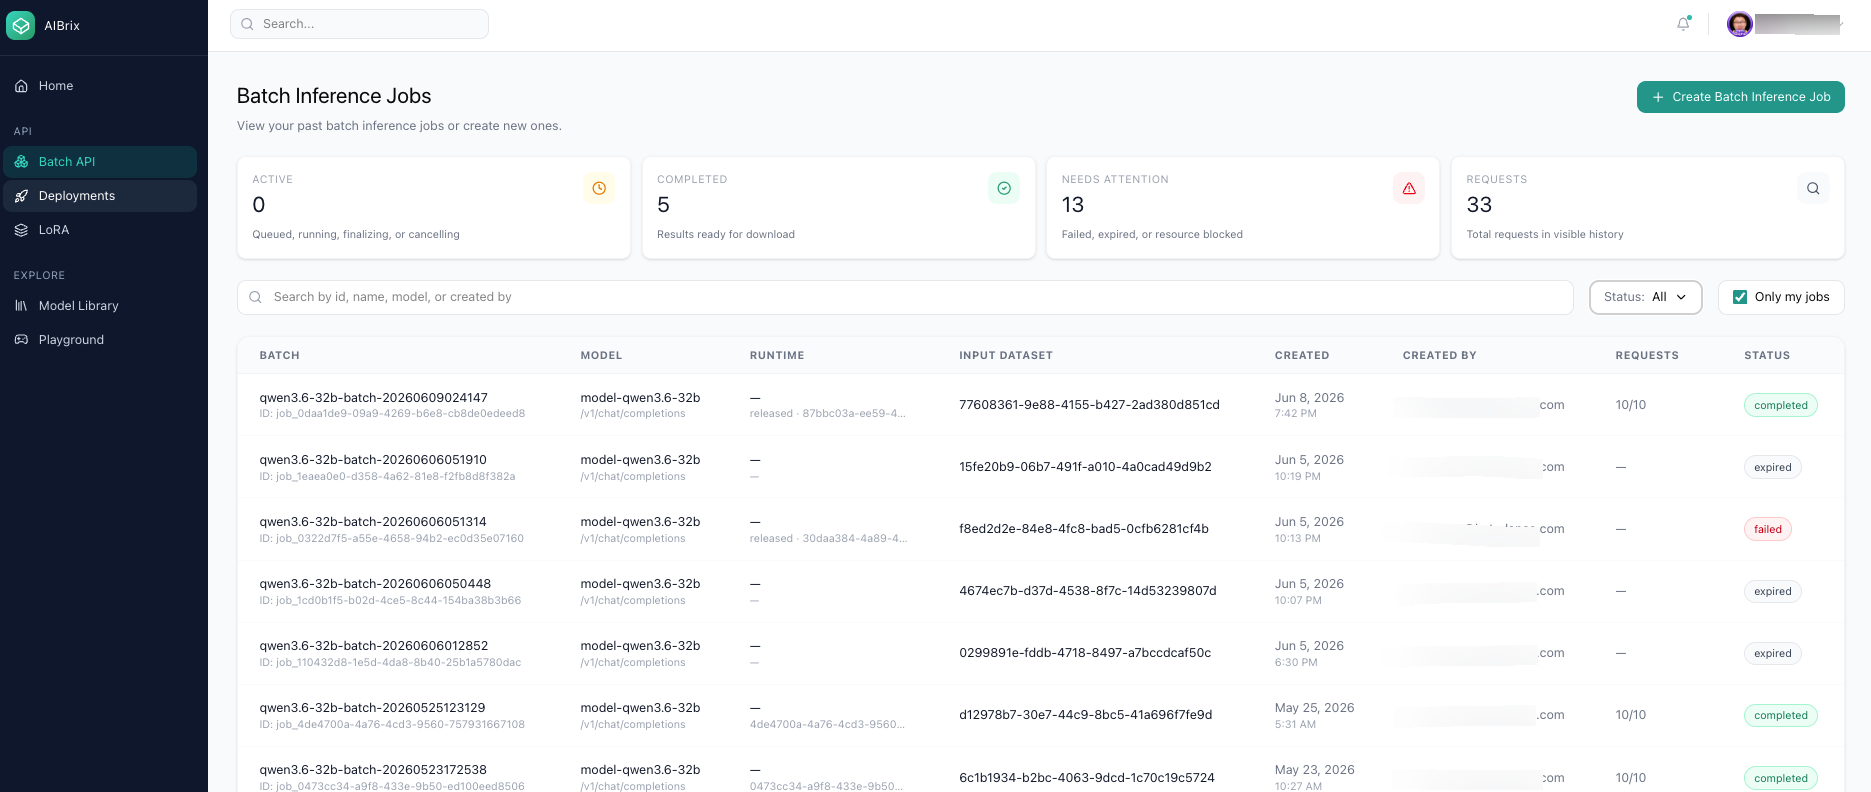Expand the user account menu chevron
The image size is (1871, 792).
[x=1839, y=24]
